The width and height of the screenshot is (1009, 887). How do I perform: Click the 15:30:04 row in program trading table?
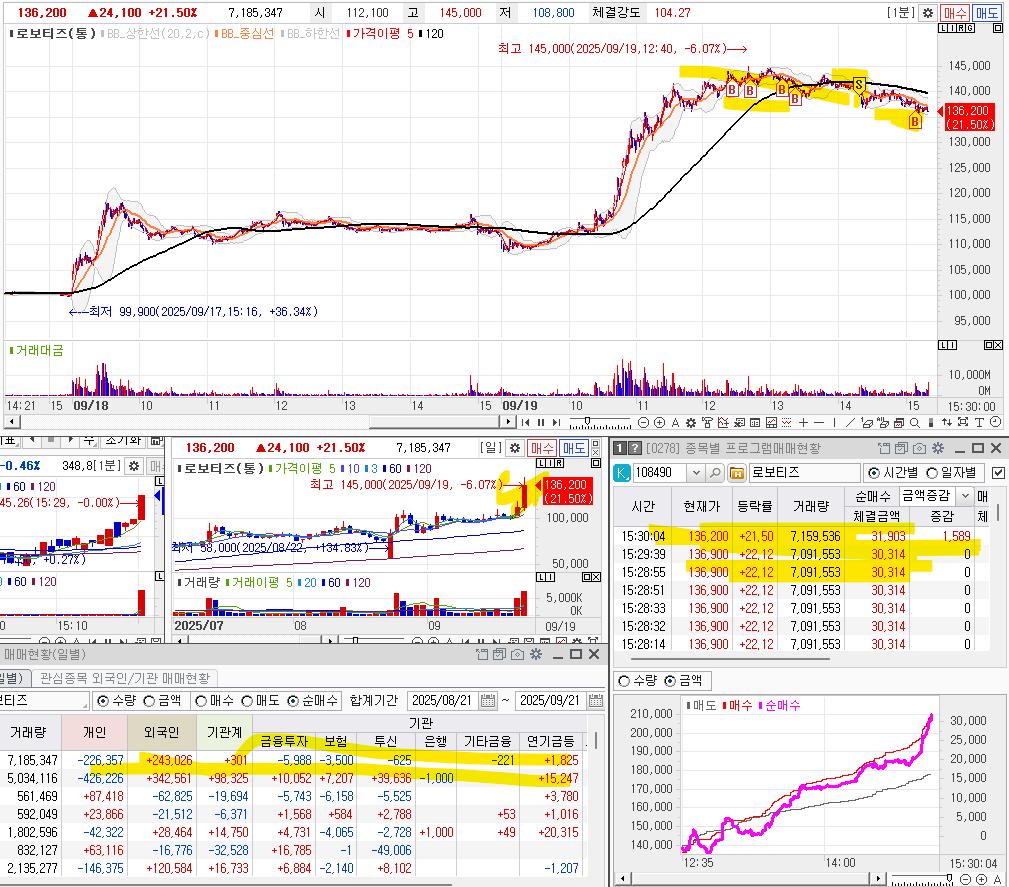point(801,536)
